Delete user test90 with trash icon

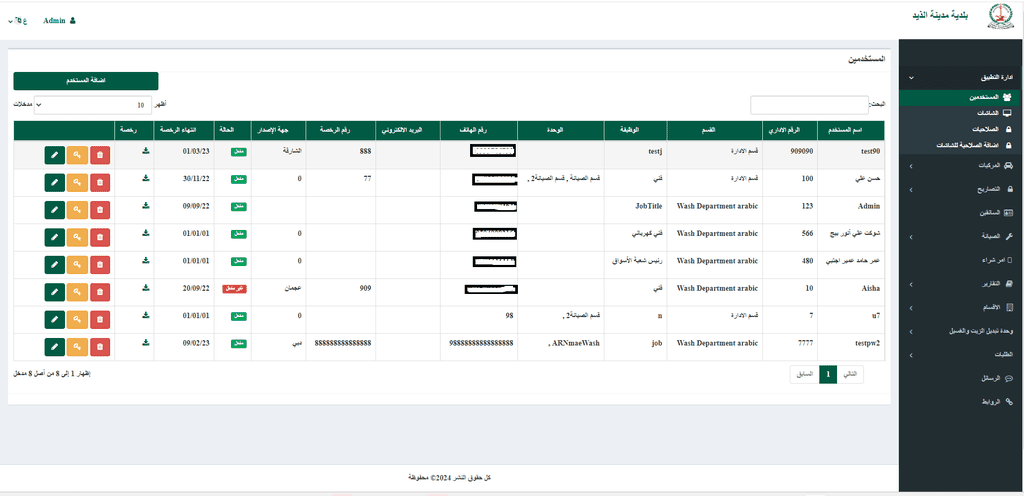point(100,155)
